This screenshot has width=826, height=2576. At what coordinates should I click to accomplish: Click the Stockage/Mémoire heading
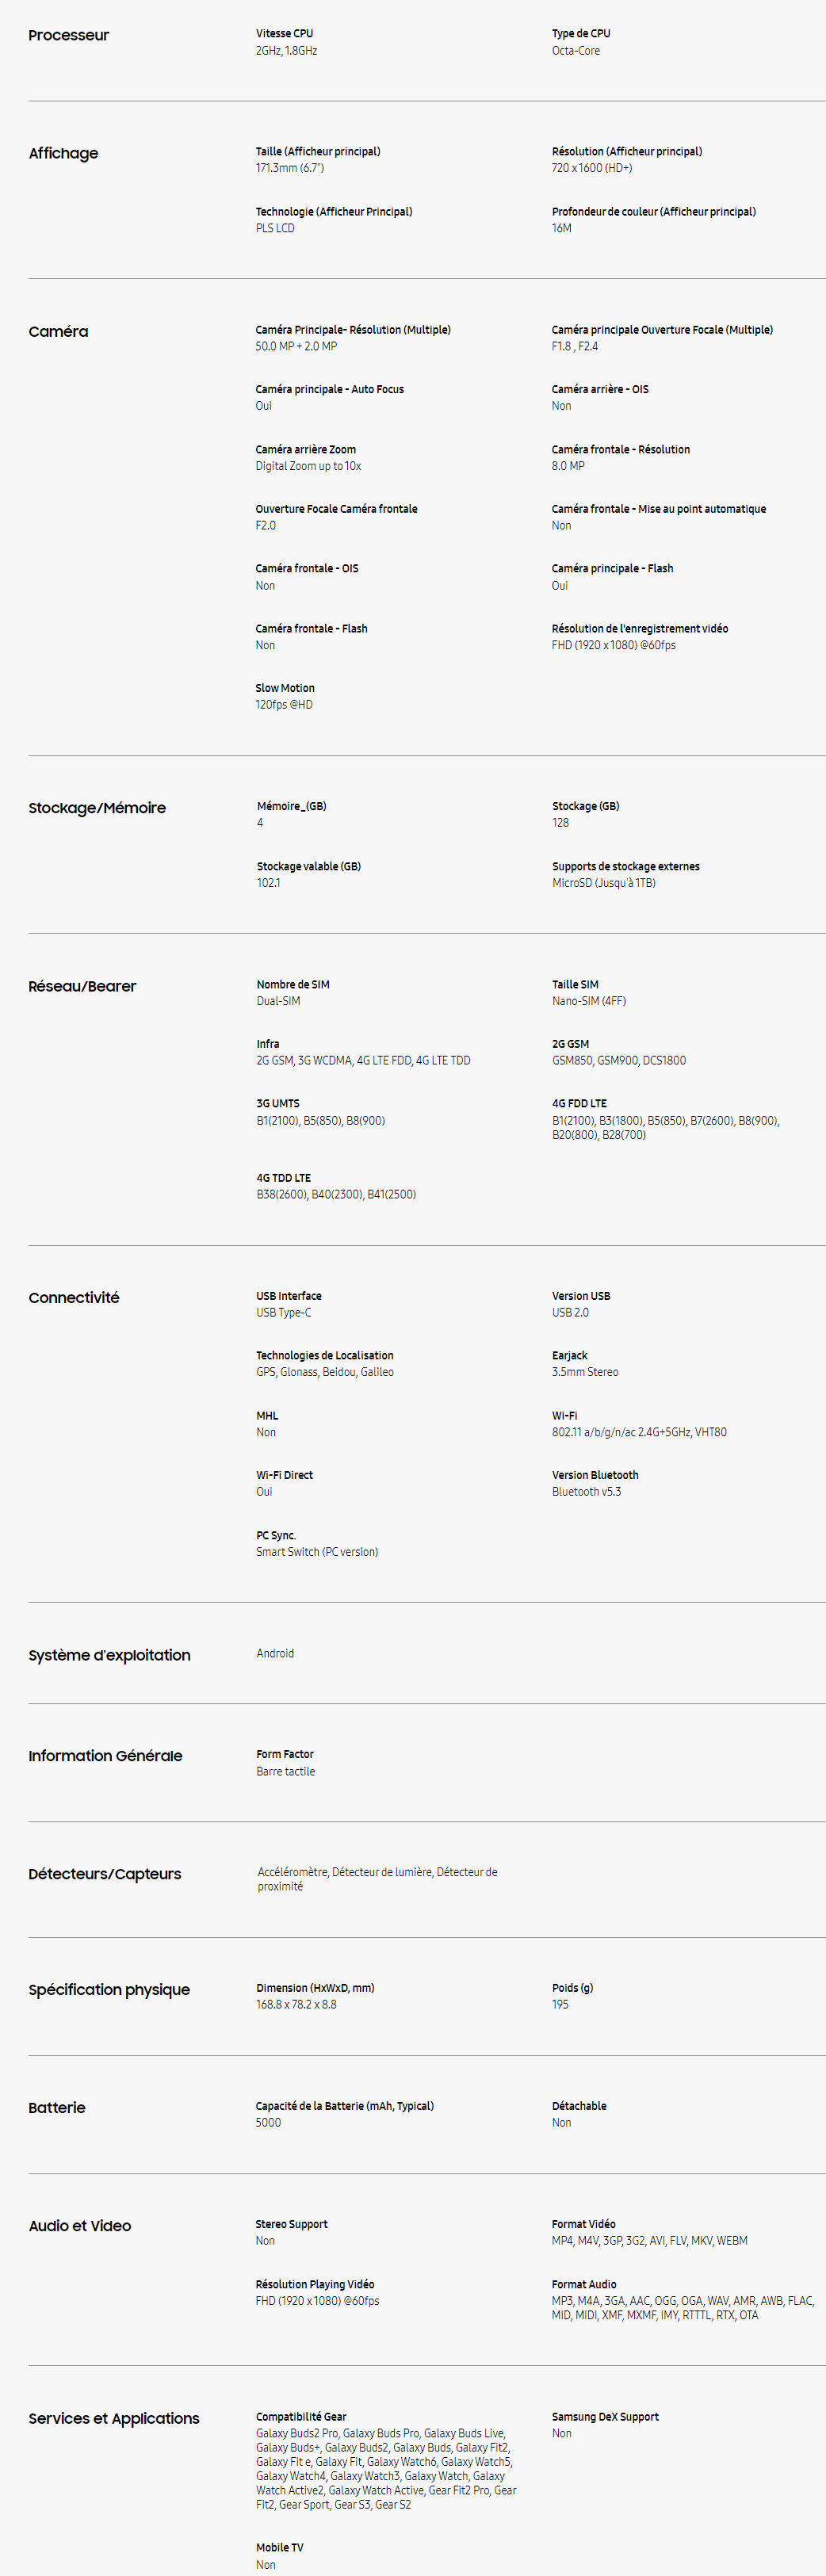pos(97,808)
